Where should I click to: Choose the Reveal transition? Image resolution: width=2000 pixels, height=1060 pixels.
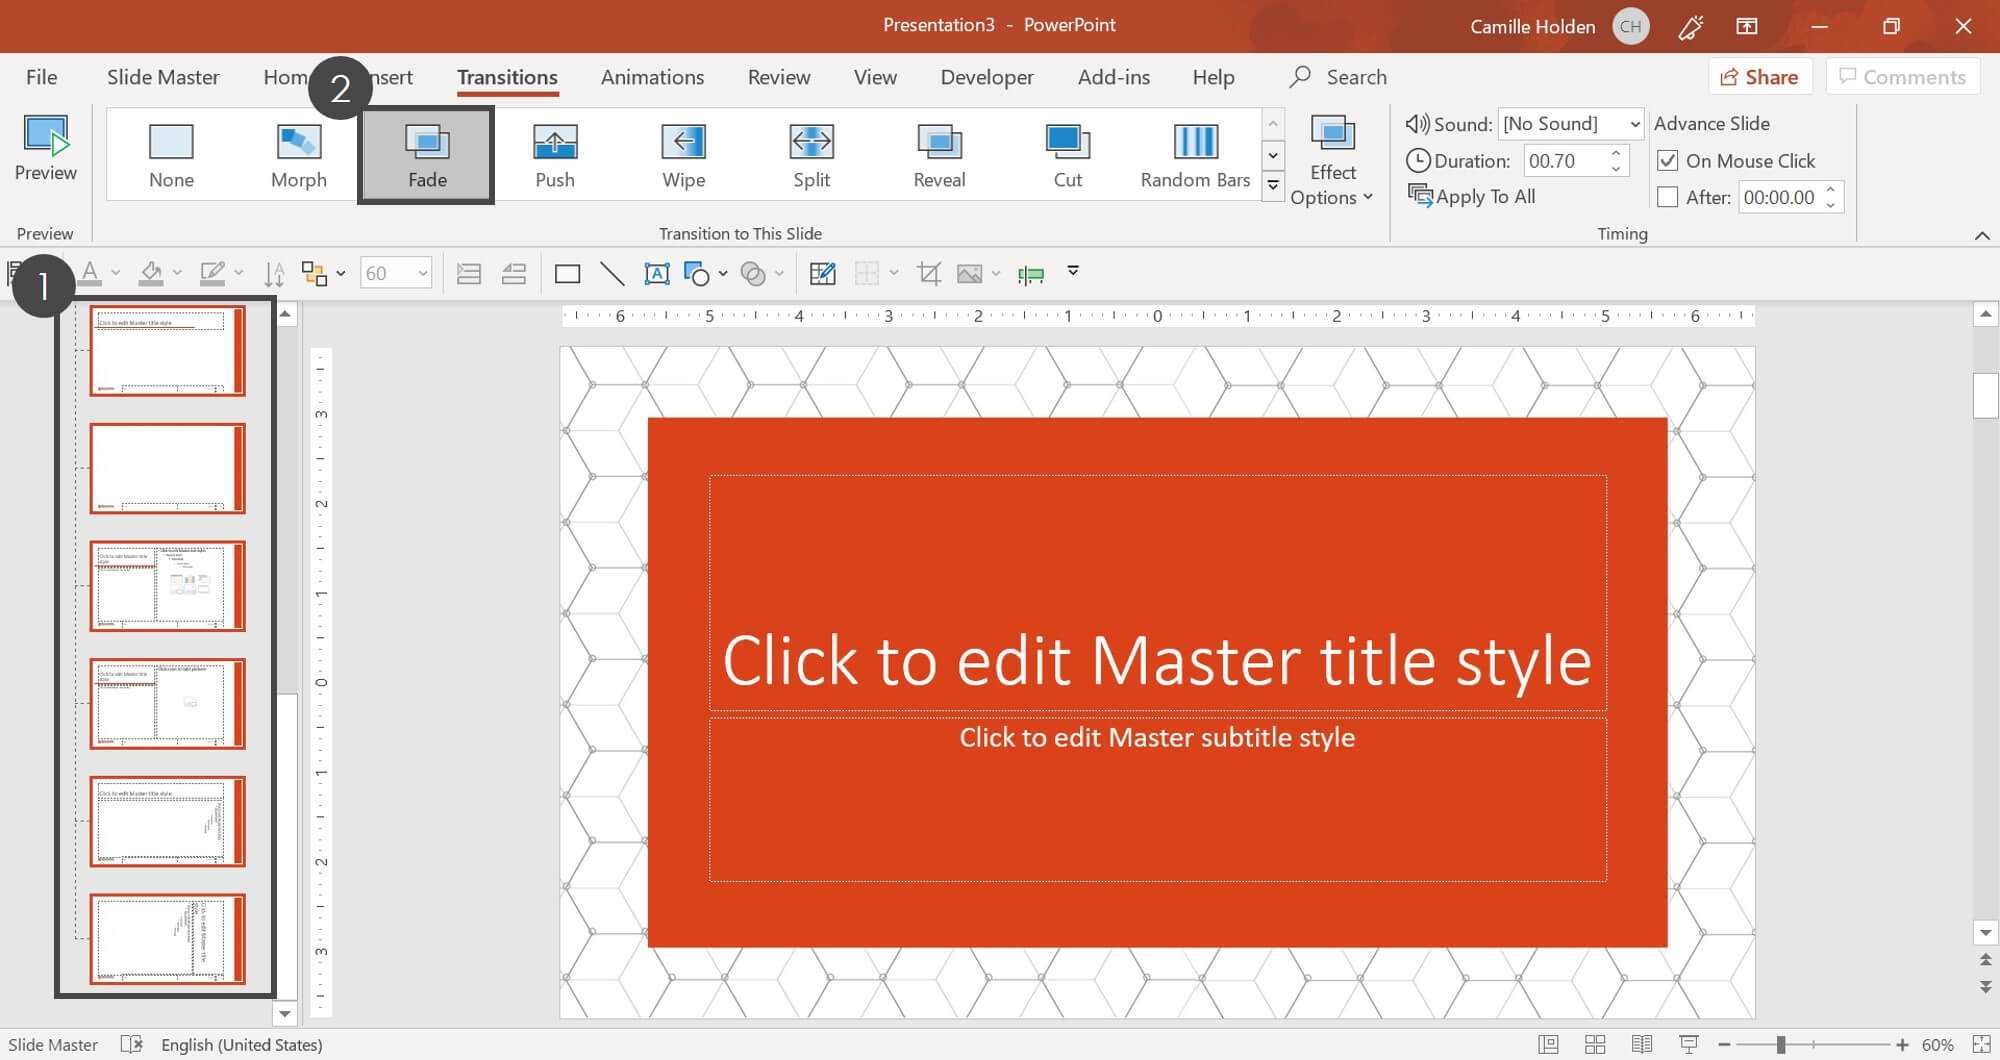939,155
